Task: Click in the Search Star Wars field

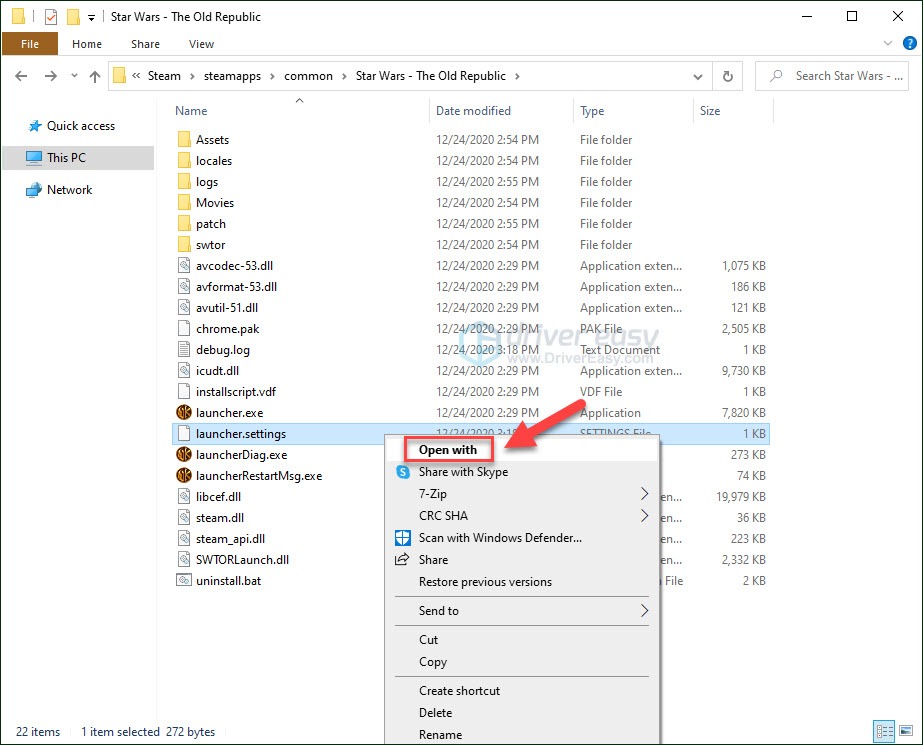Action: [832, 76]
